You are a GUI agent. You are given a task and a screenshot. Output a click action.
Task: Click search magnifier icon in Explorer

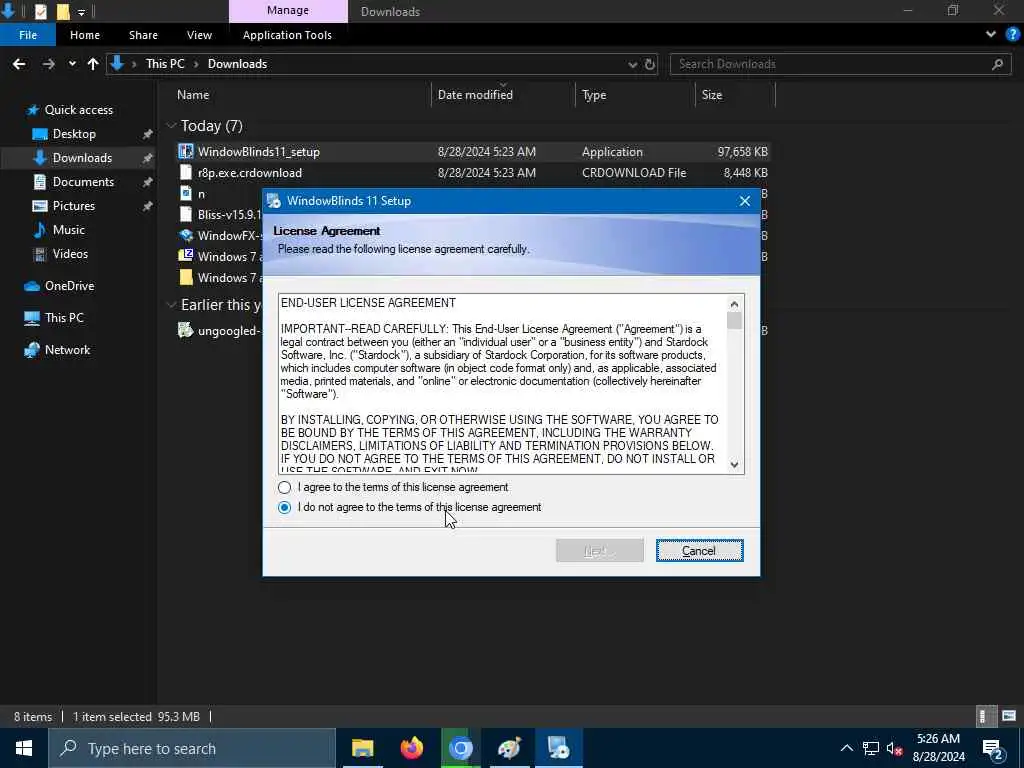pos(997,64)
